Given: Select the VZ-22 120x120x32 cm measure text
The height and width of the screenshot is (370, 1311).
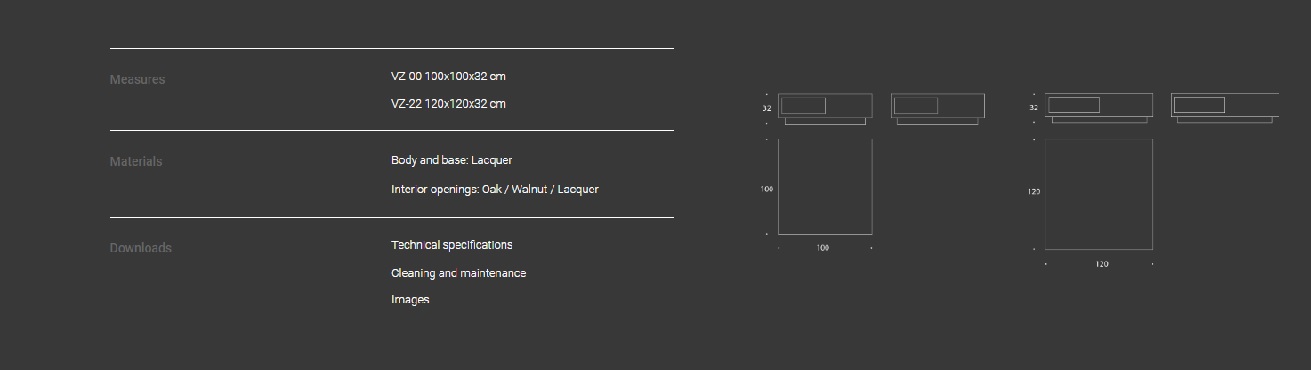Looking at the screenshot, I should tap(448, 104).
